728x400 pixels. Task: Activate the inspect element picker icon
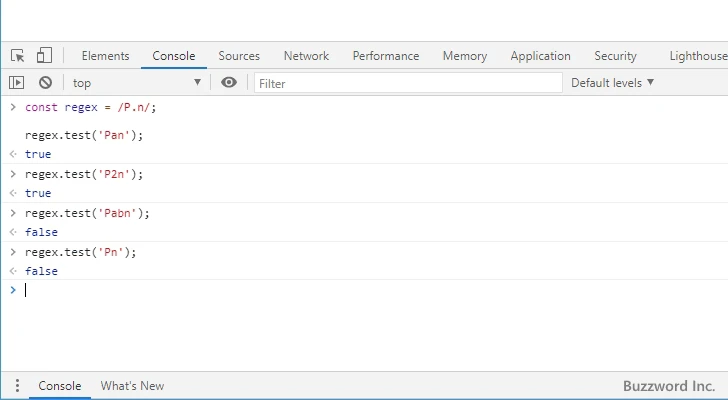click(x=18, y=56)
